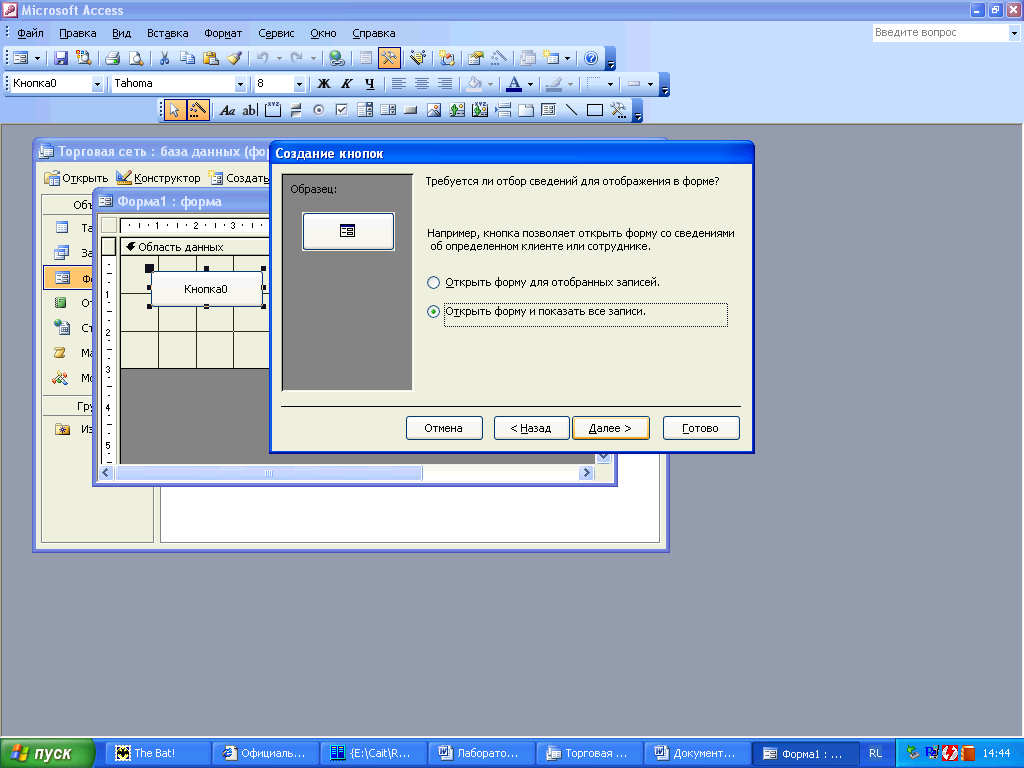Click the Save icon in the toolbar

(x=61, y=58)
